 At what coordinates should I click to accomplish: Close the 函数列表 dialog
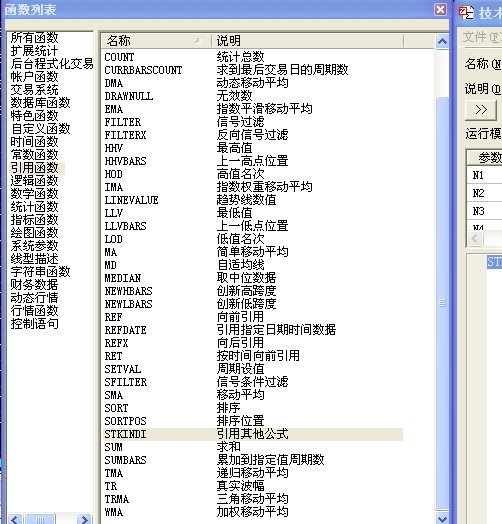pyautogui.click(x=441, y=9)
